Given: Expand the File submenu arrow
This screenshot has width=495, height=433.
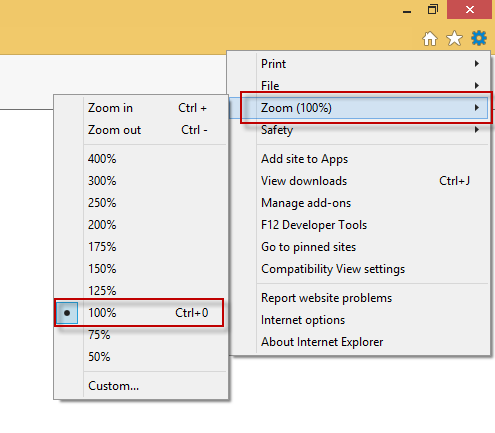Looking at the screenshot, I should pyautogui.click(x=477, y=85).
